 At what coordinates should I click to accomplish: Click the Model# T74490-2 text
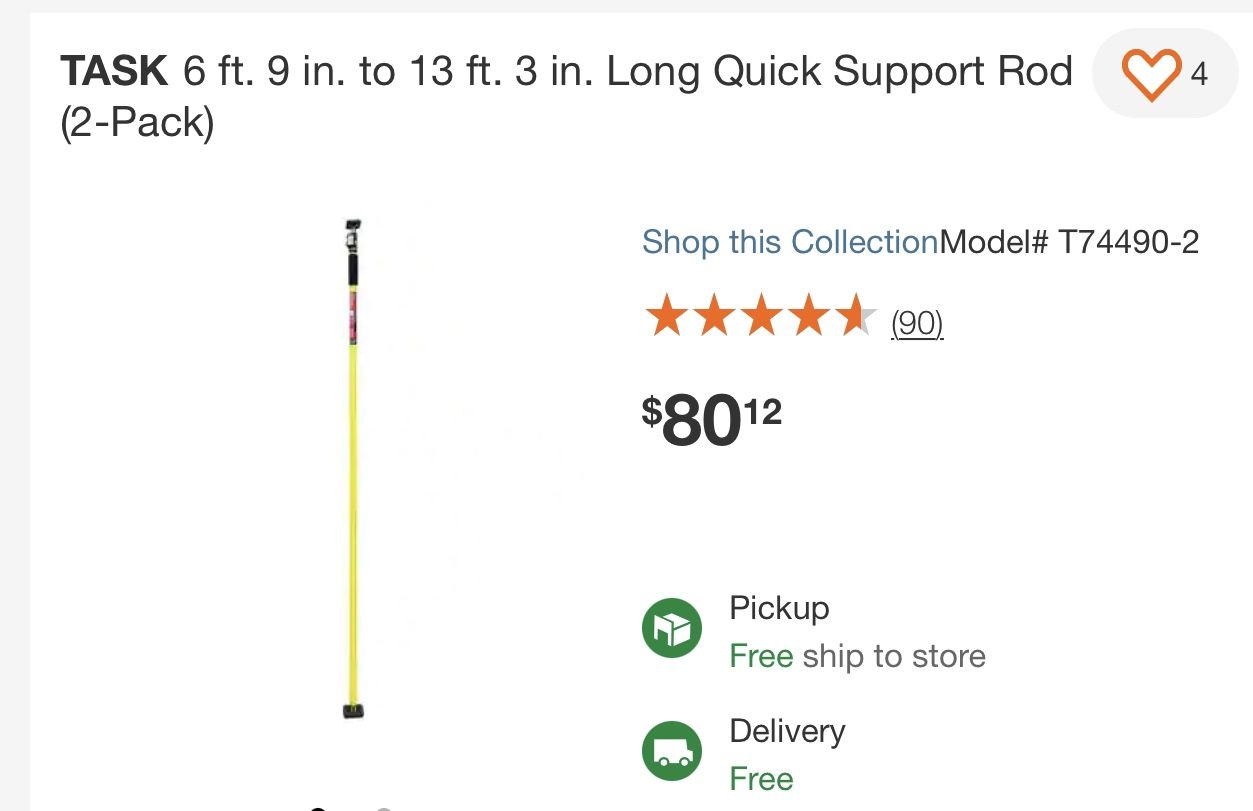[1069, 242]
